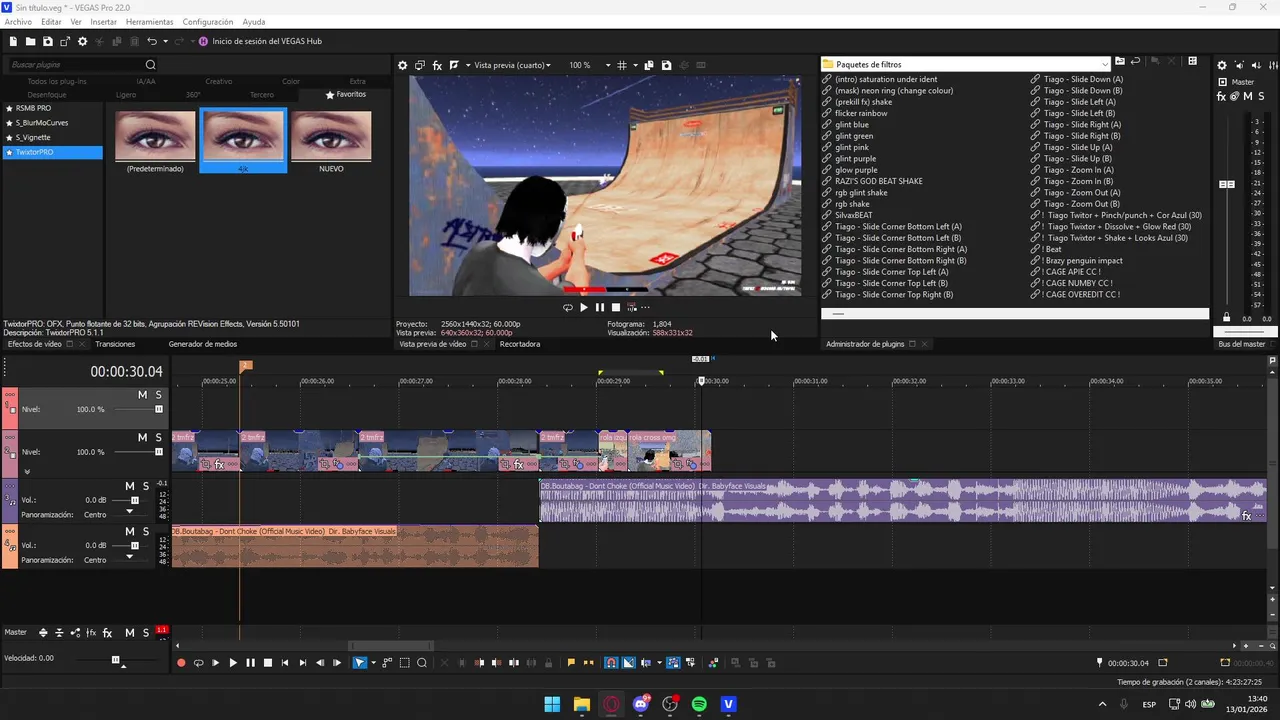This screenshot has height=720, width=1280.
Task: Adjust the Velocidad rate slider
Action: tap(115, 660)
